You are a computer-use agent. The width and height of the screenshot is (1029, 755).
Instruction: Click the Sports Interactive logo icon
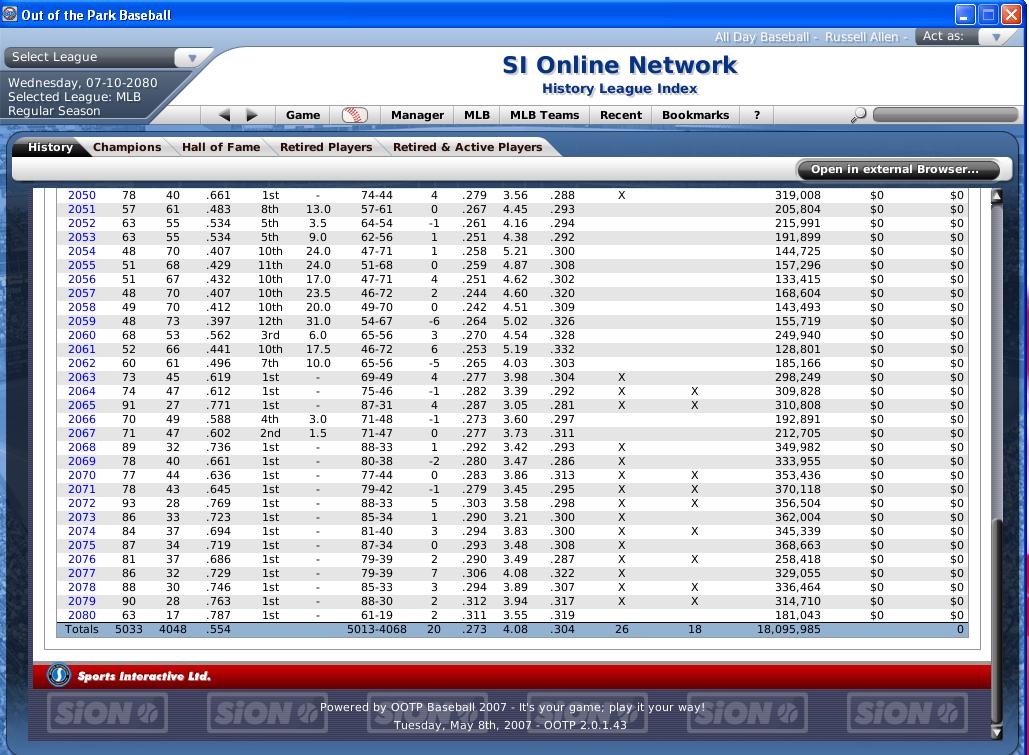coord(58,675)
